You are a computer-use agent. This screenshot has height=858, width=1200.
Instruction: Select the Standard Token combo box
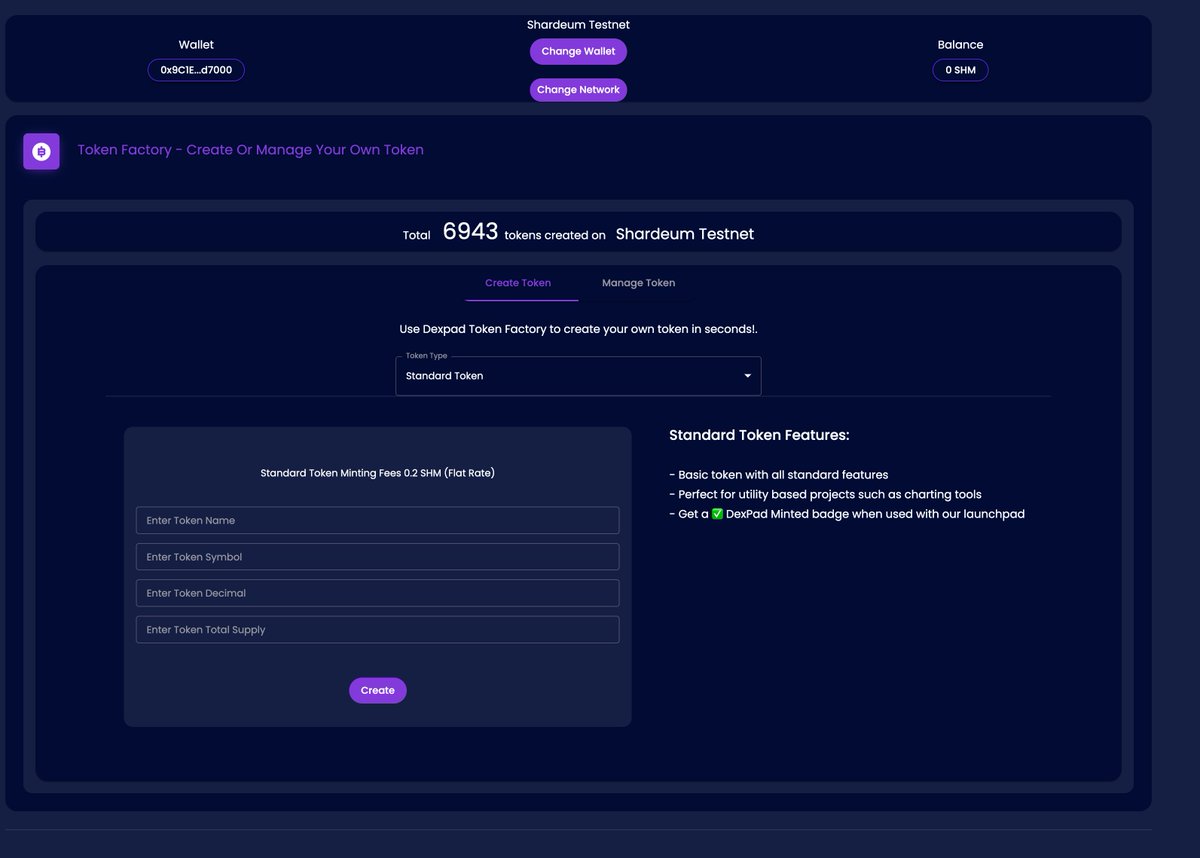click(x=578, y=376)
